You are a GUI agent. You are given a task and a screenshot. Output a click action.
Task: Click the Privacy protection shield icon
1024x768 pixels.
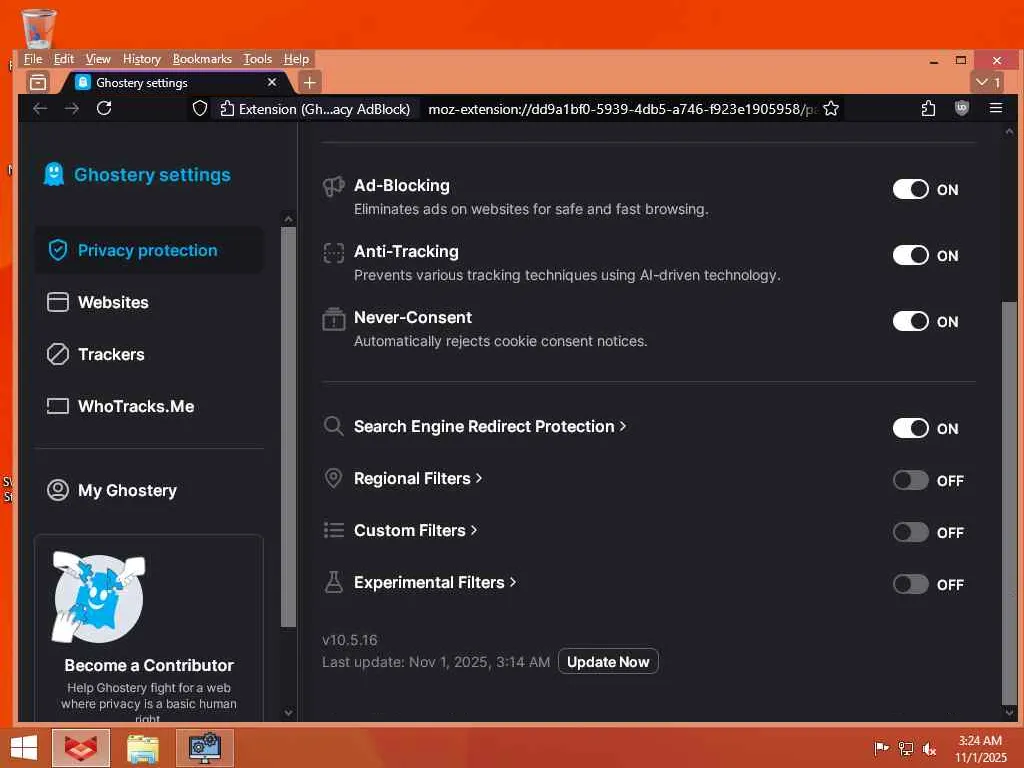(58, 249)
